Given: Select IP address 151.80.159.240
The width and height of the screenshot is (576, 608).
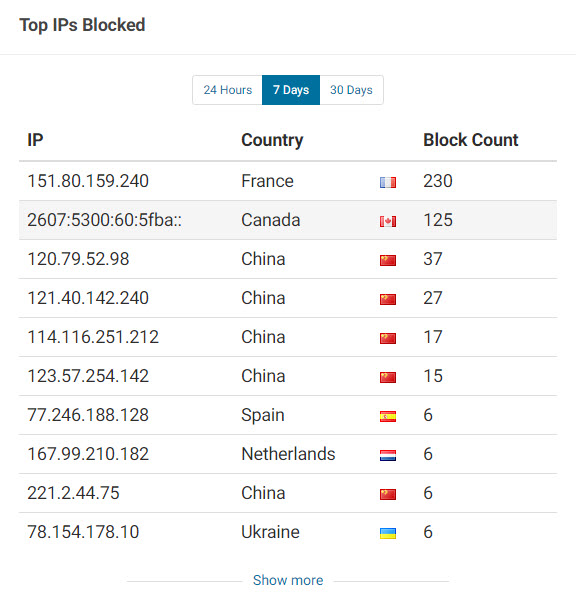Looking at the screenshot, I should coord(88,181).
